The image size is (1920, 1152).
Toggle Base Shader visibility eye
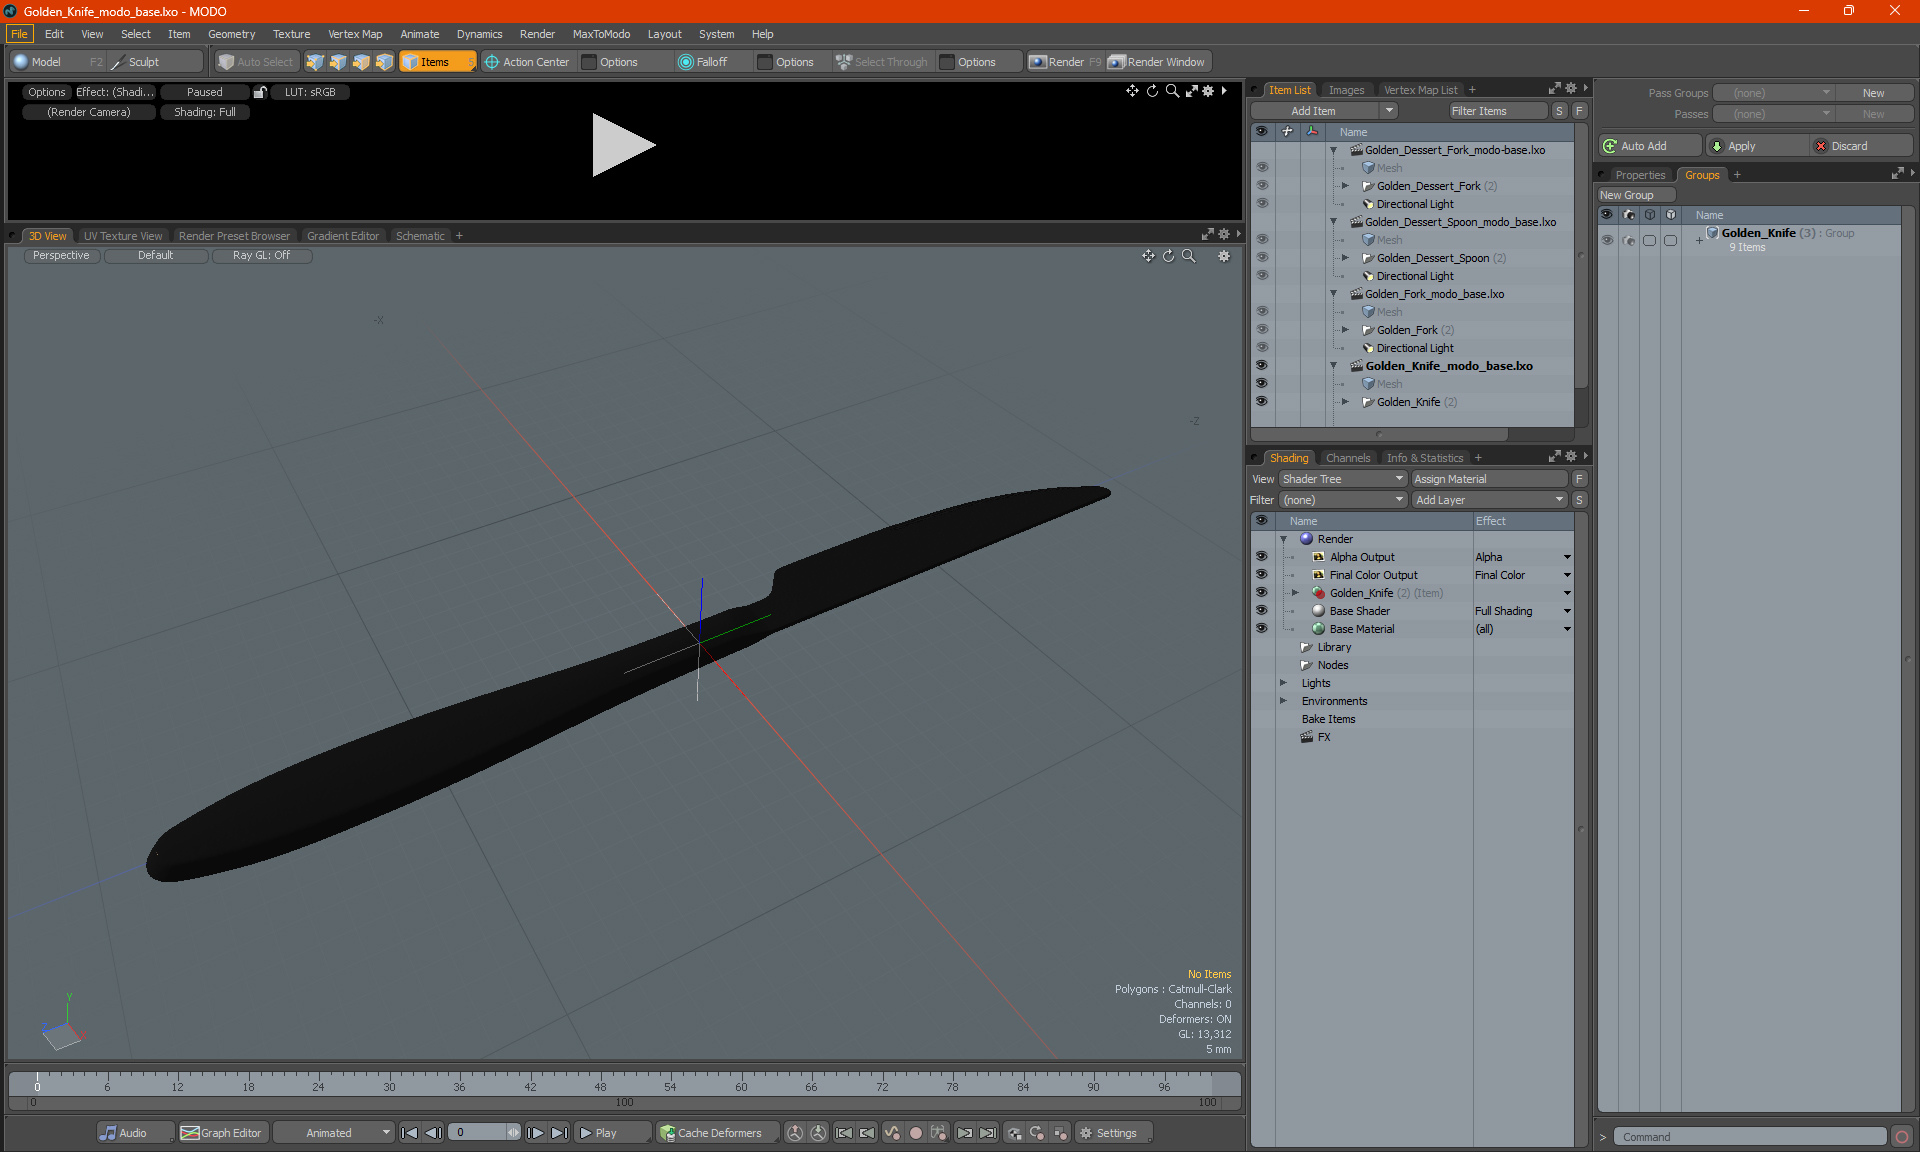pyautogui.click(x=1261, y=611)
